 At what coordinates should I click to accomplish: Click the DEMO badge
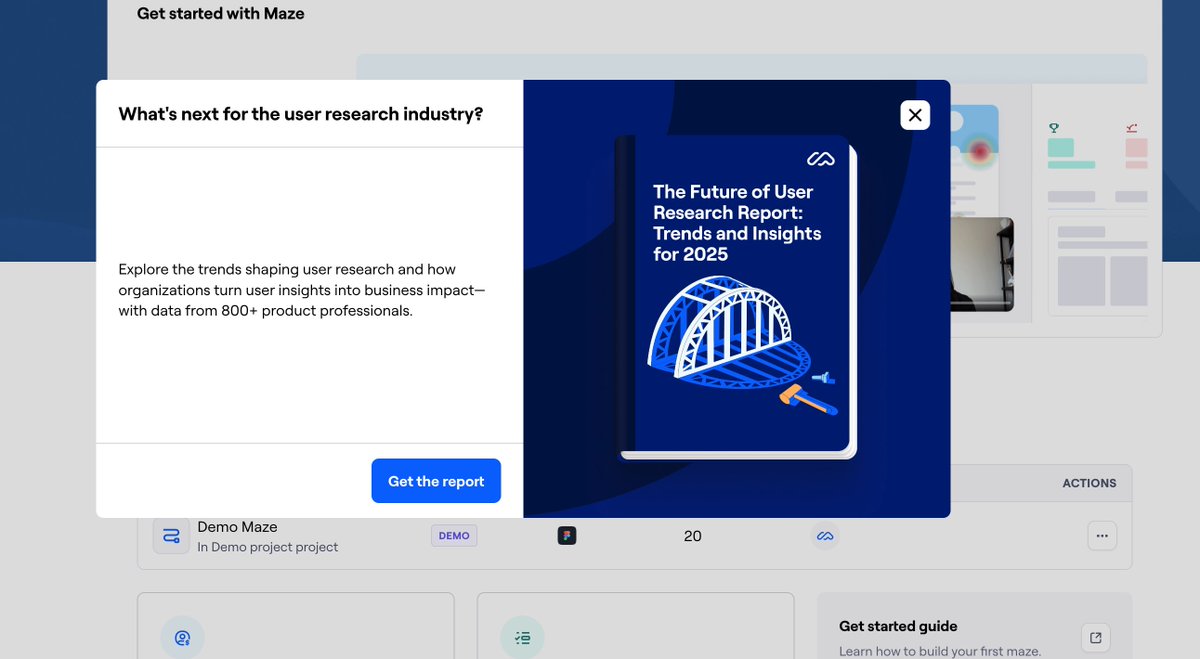454,536
